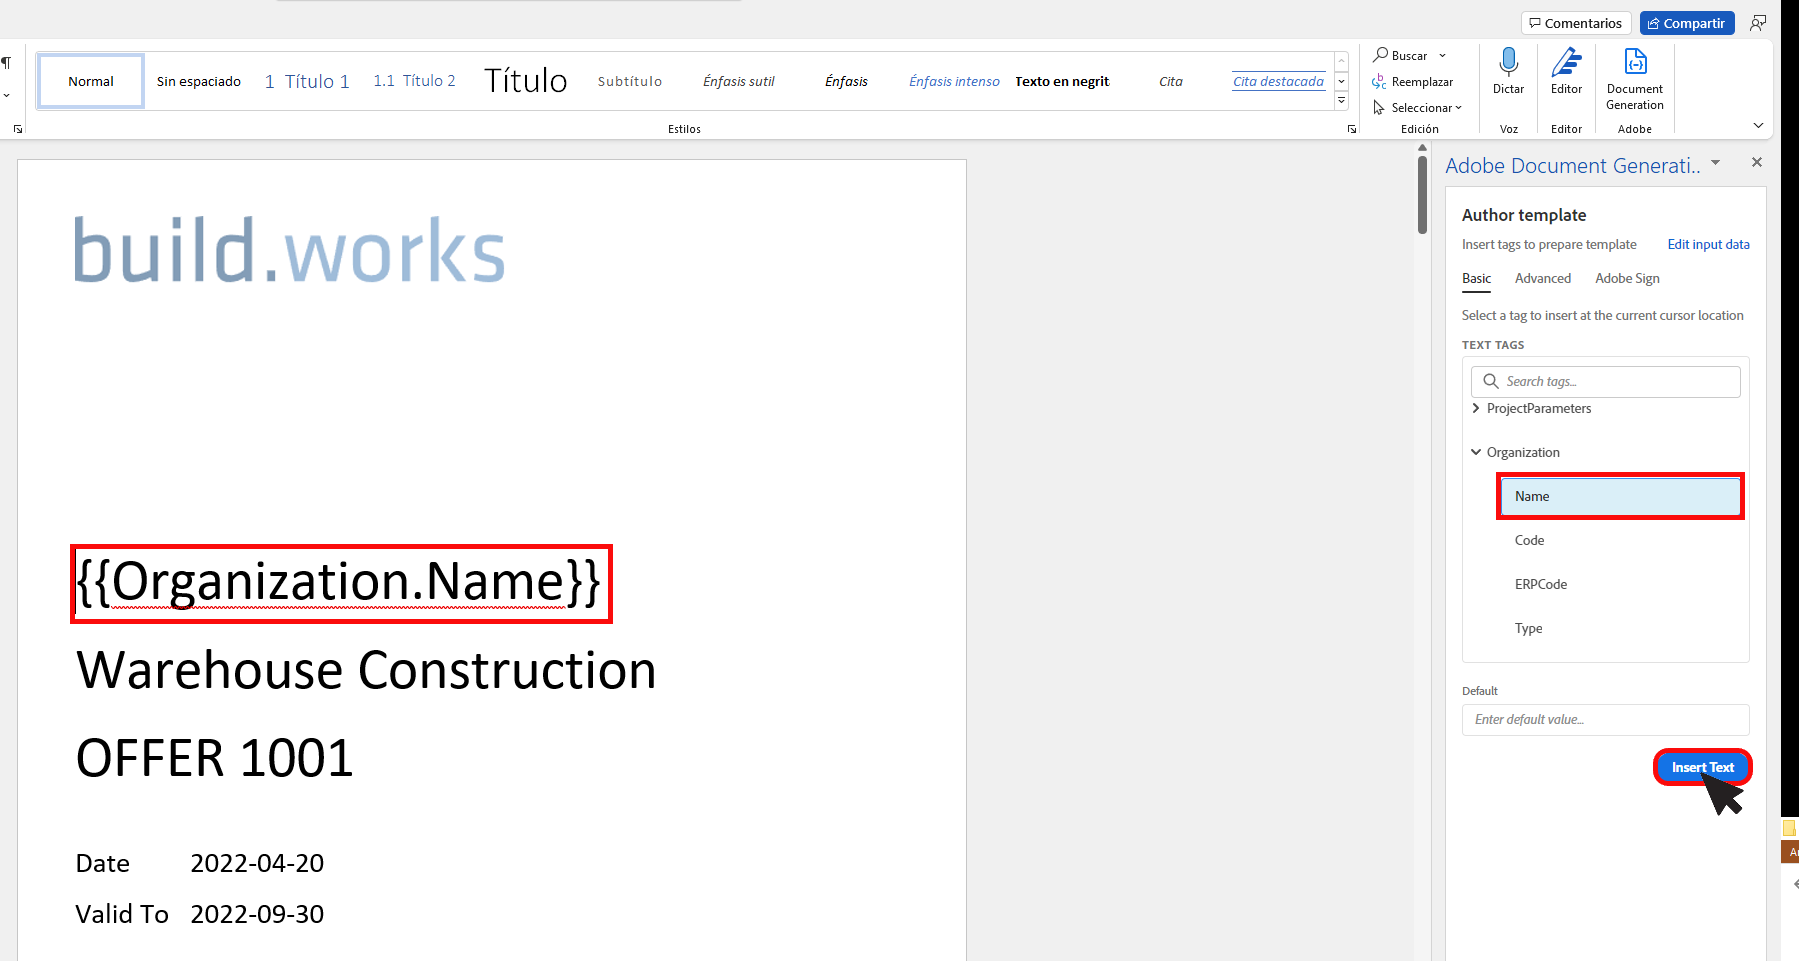Open the Buscar dropdown arrow
The image size is (1799, 961).
1442,56
